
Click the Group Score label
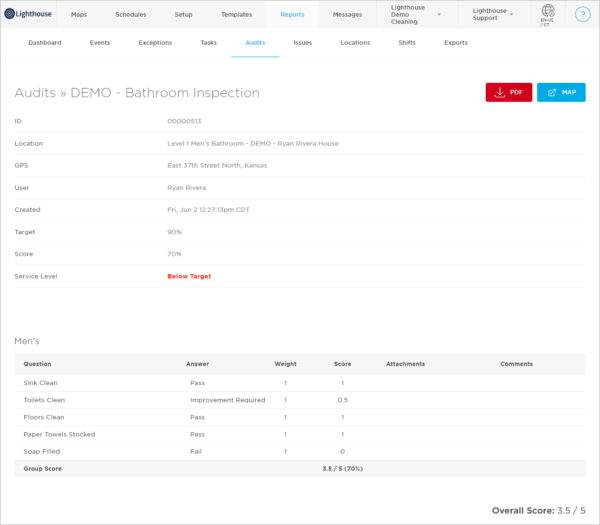(x=42, y=469)
